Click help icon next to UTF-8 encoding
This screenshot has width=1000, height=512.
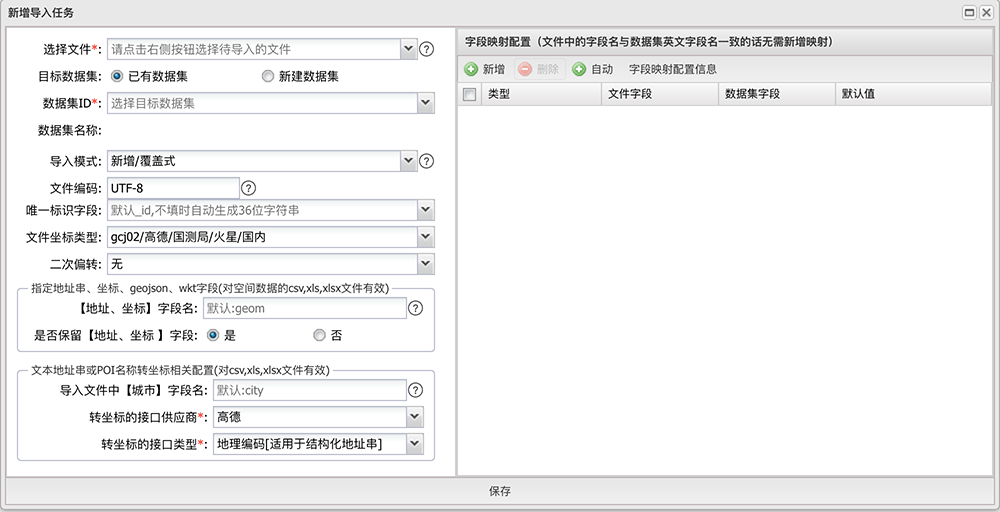pyautogui.click(x=249, y=188)
